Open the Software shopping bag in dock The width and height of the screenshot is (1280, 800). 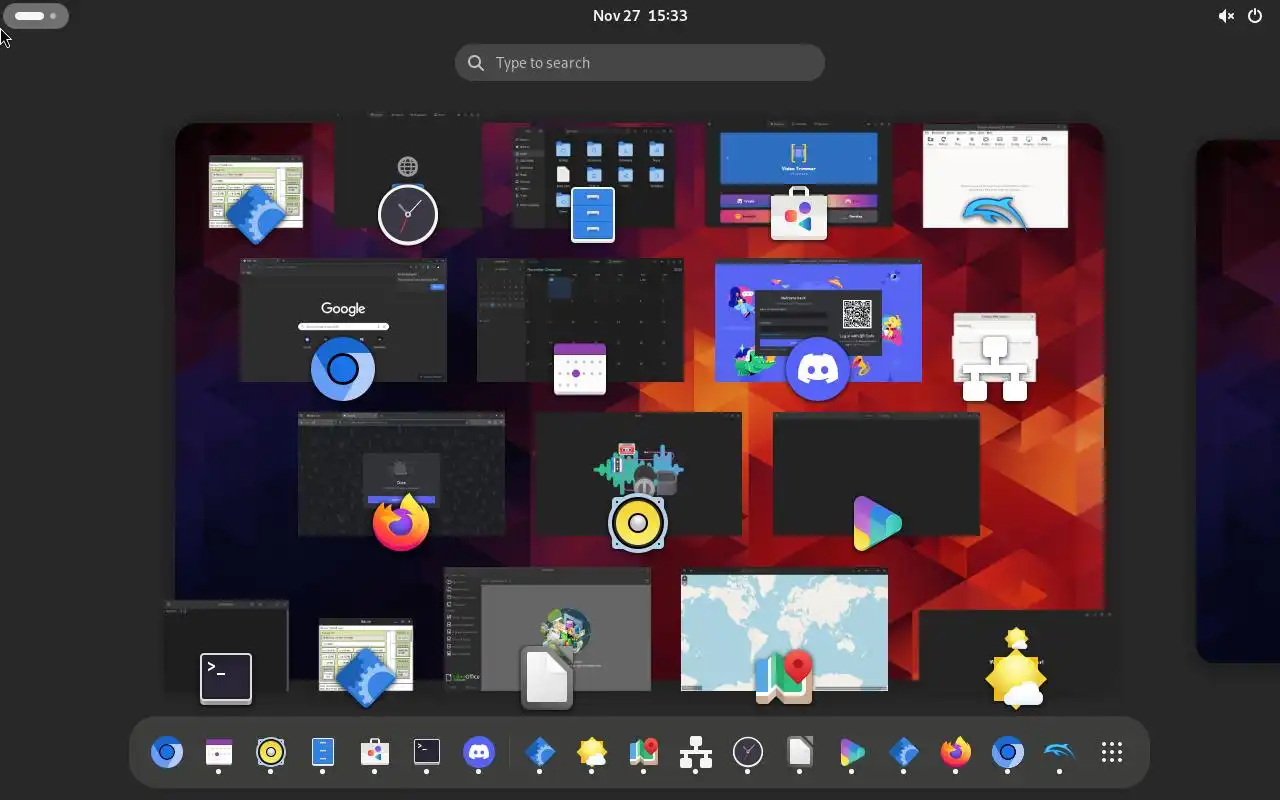[375, 752]
